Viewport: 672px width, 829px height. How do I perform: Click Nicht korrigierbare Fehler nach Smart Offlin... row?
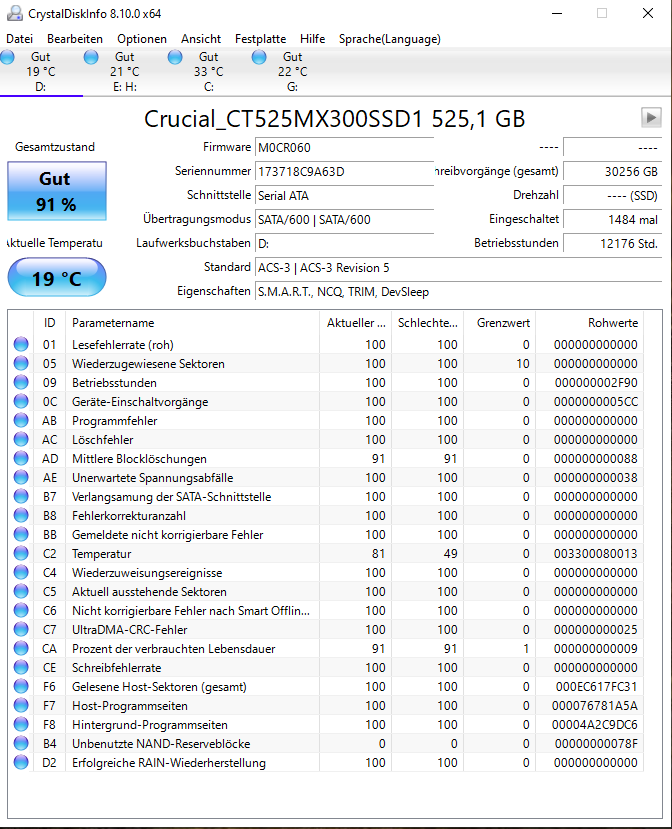coord(327,611)
